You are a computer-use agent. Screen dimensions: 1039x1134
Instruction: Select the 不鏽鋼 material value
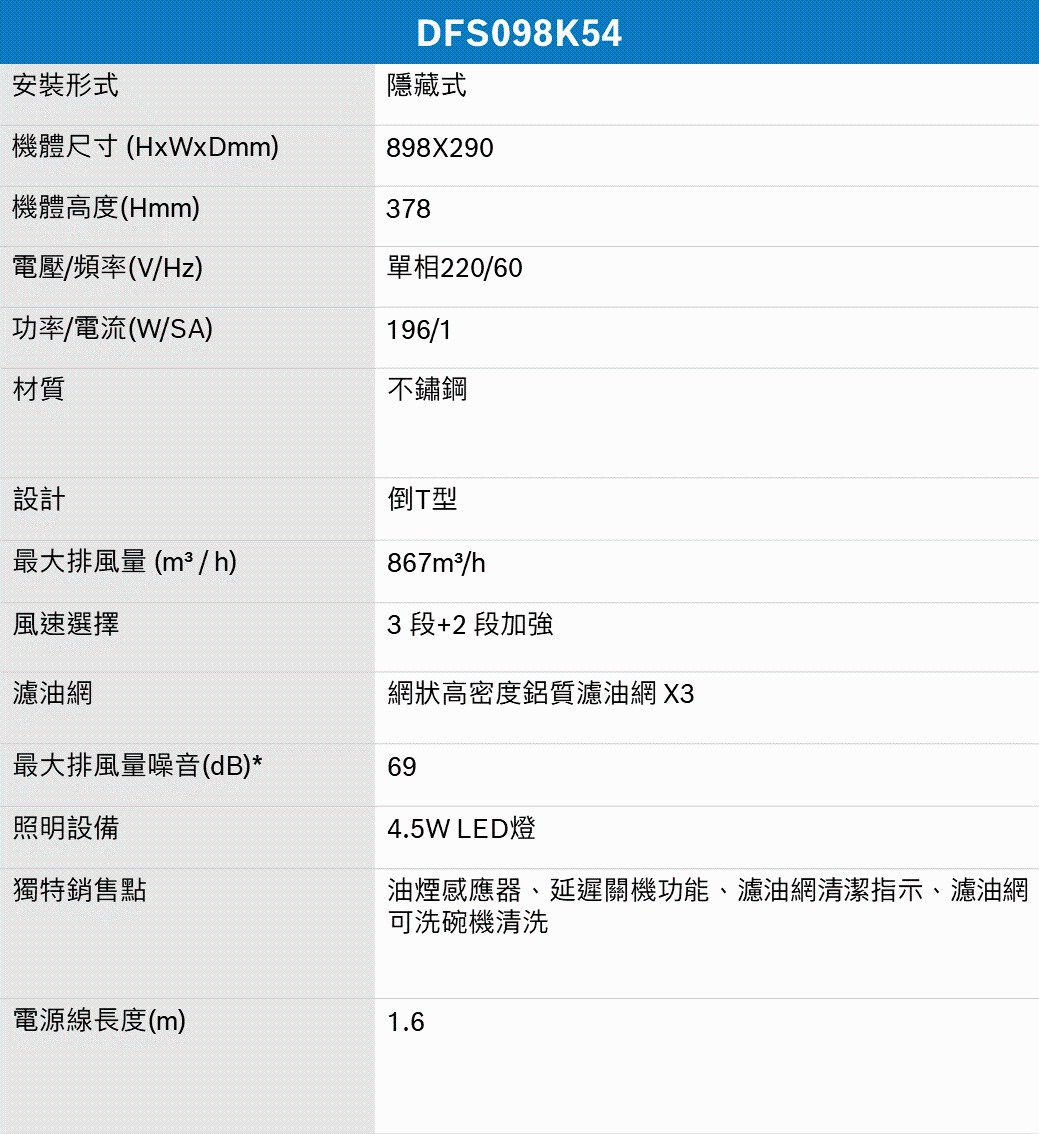(x=427, y=390)
